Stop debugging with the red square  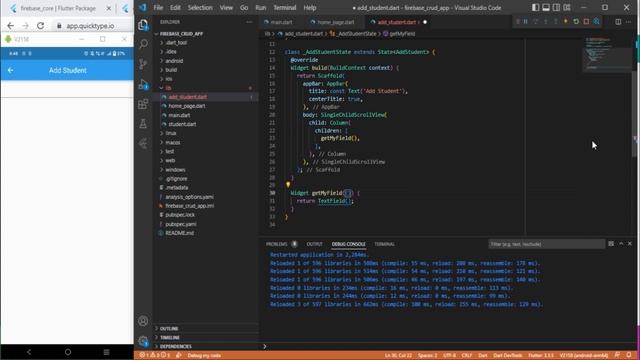(x=586, y=22)
